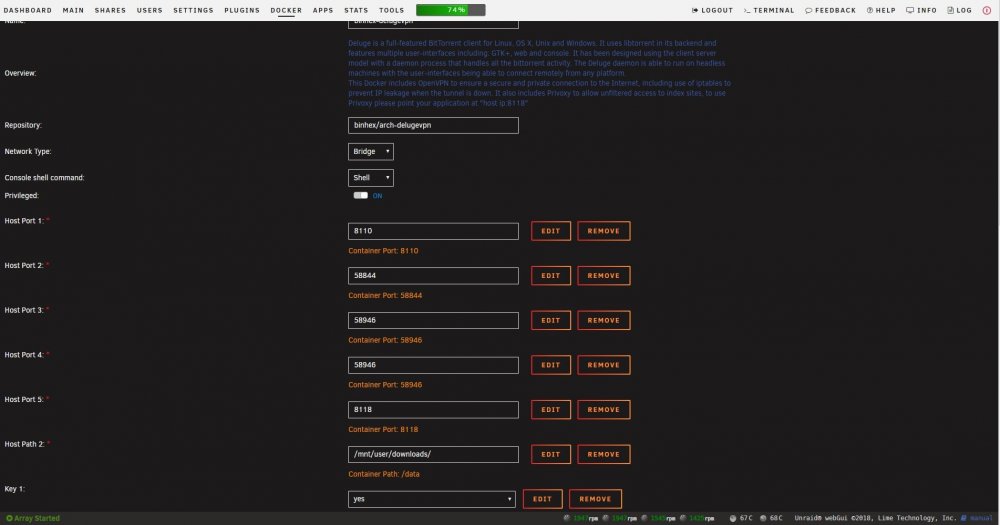Click the Container Path: /data text

coord(384,474)
